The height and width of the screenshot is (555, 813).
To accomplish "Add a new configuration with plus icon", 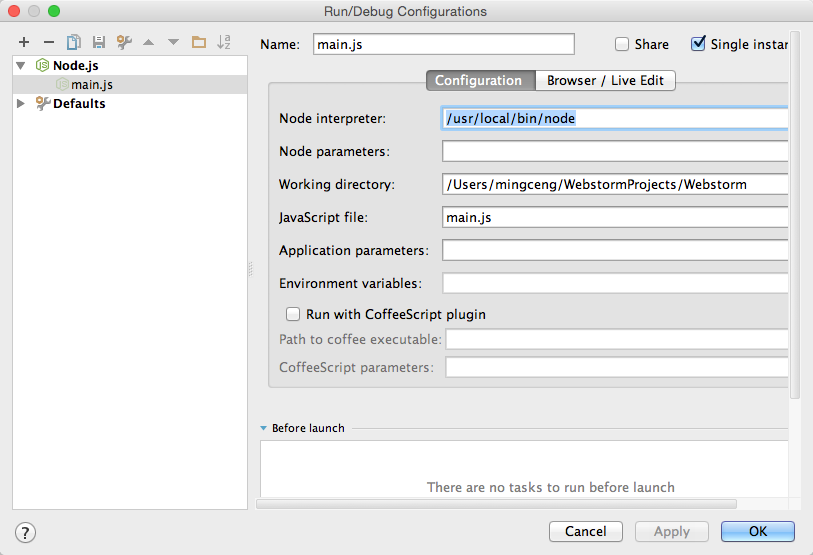I will [24, 42].
